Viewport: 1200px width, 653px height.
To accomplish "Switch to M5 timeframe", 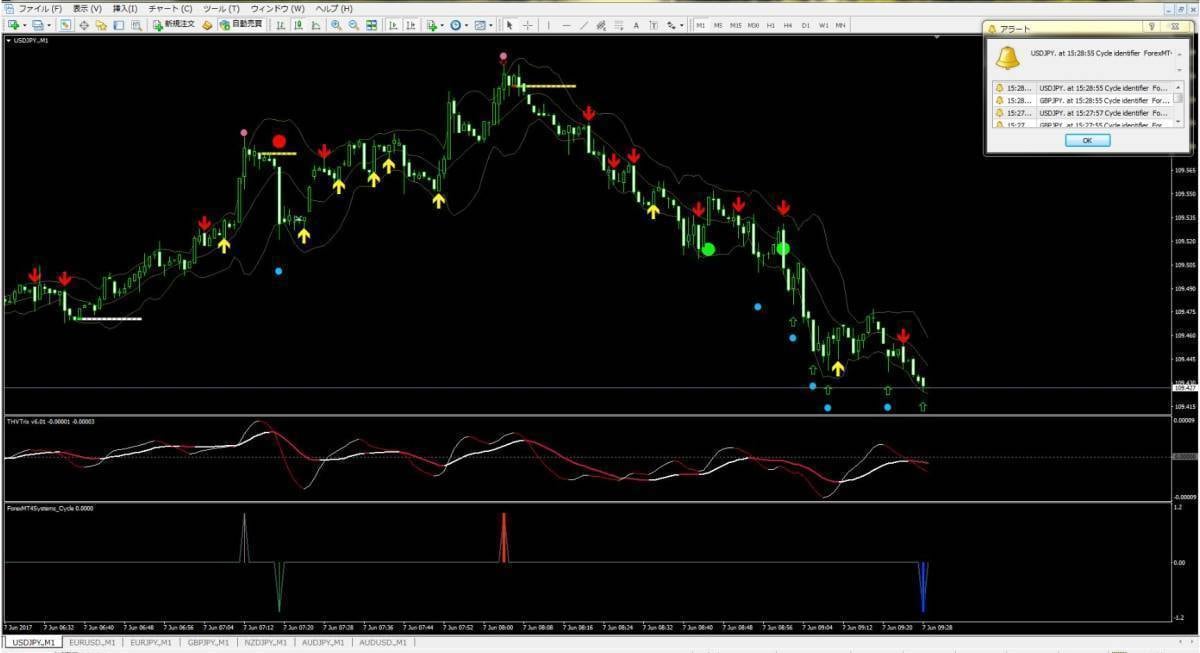I will click(718, 25).
